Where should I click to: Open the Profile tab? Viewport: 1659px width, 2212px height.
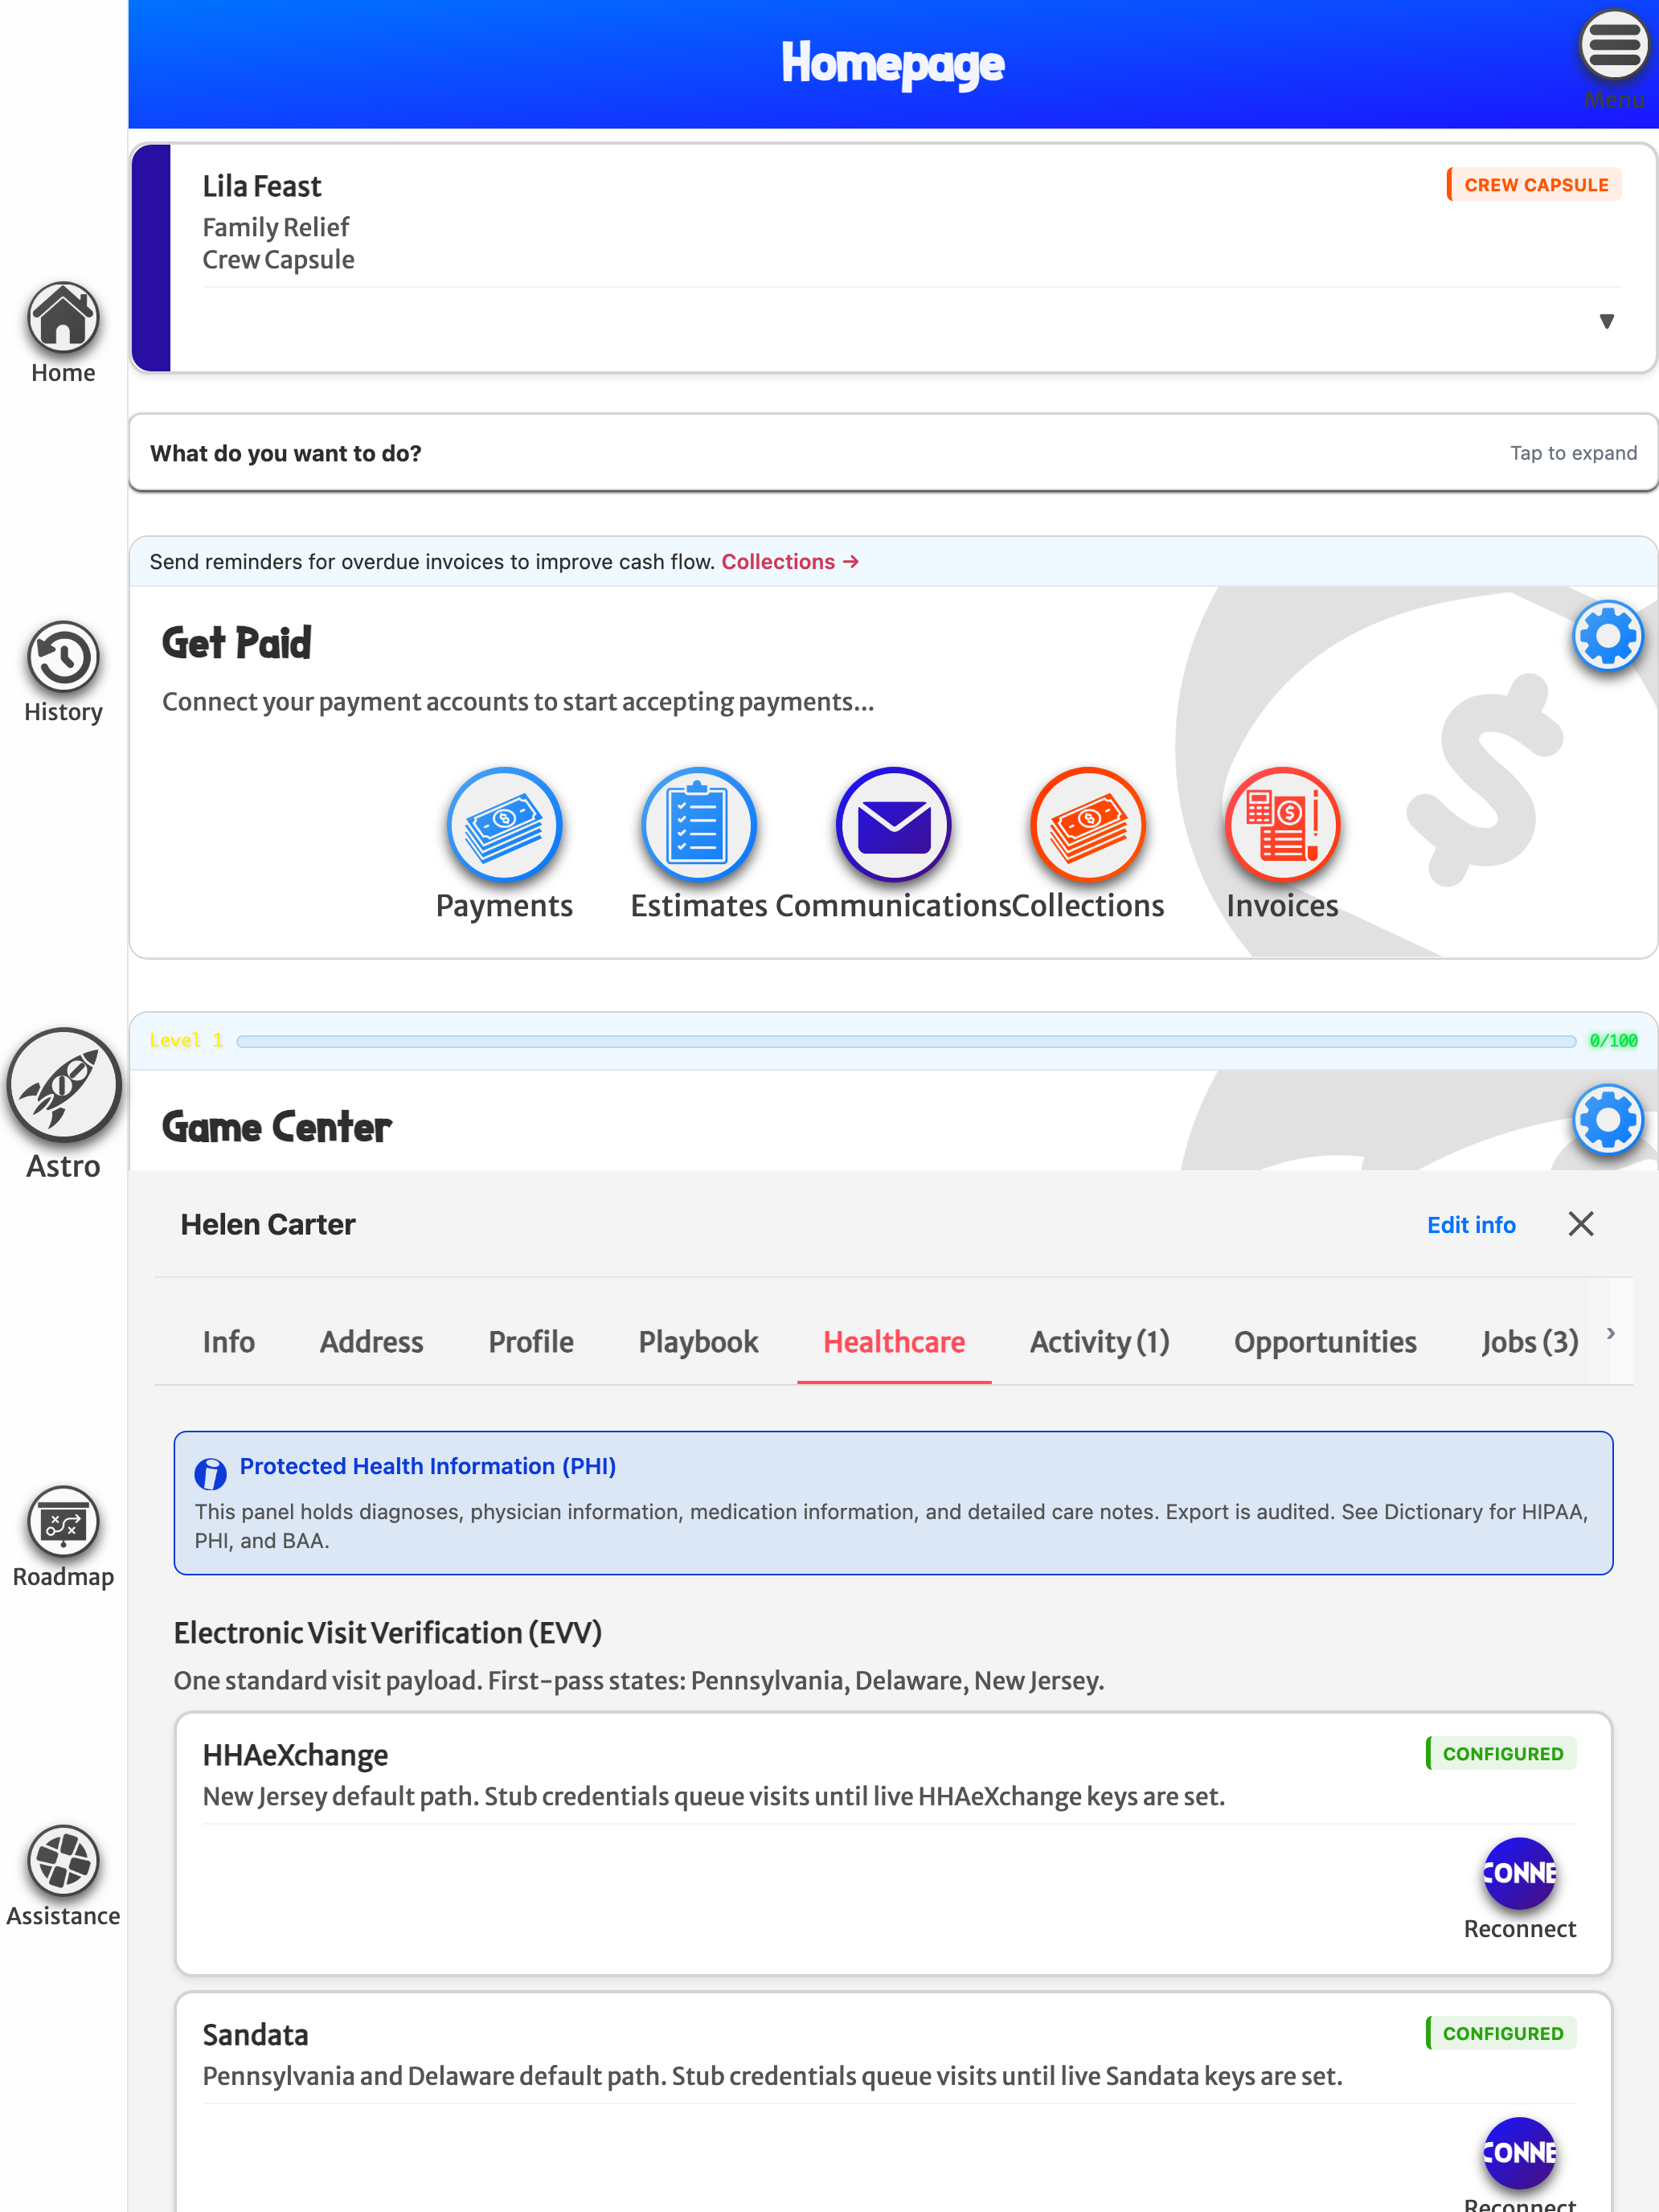coord(530,1341)
